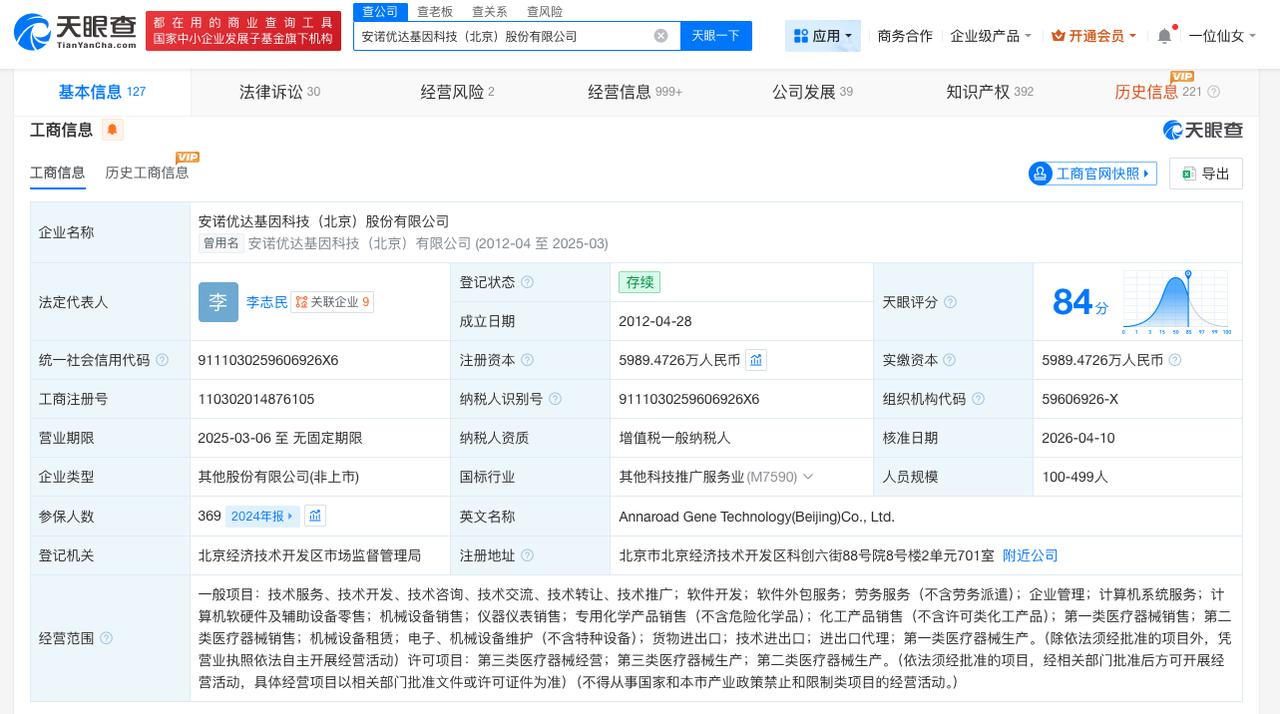1280x714 pixels.
Task: Click the credit code 9111030259606926X6 under 统一社会信用代码
Action: [268, 360]
